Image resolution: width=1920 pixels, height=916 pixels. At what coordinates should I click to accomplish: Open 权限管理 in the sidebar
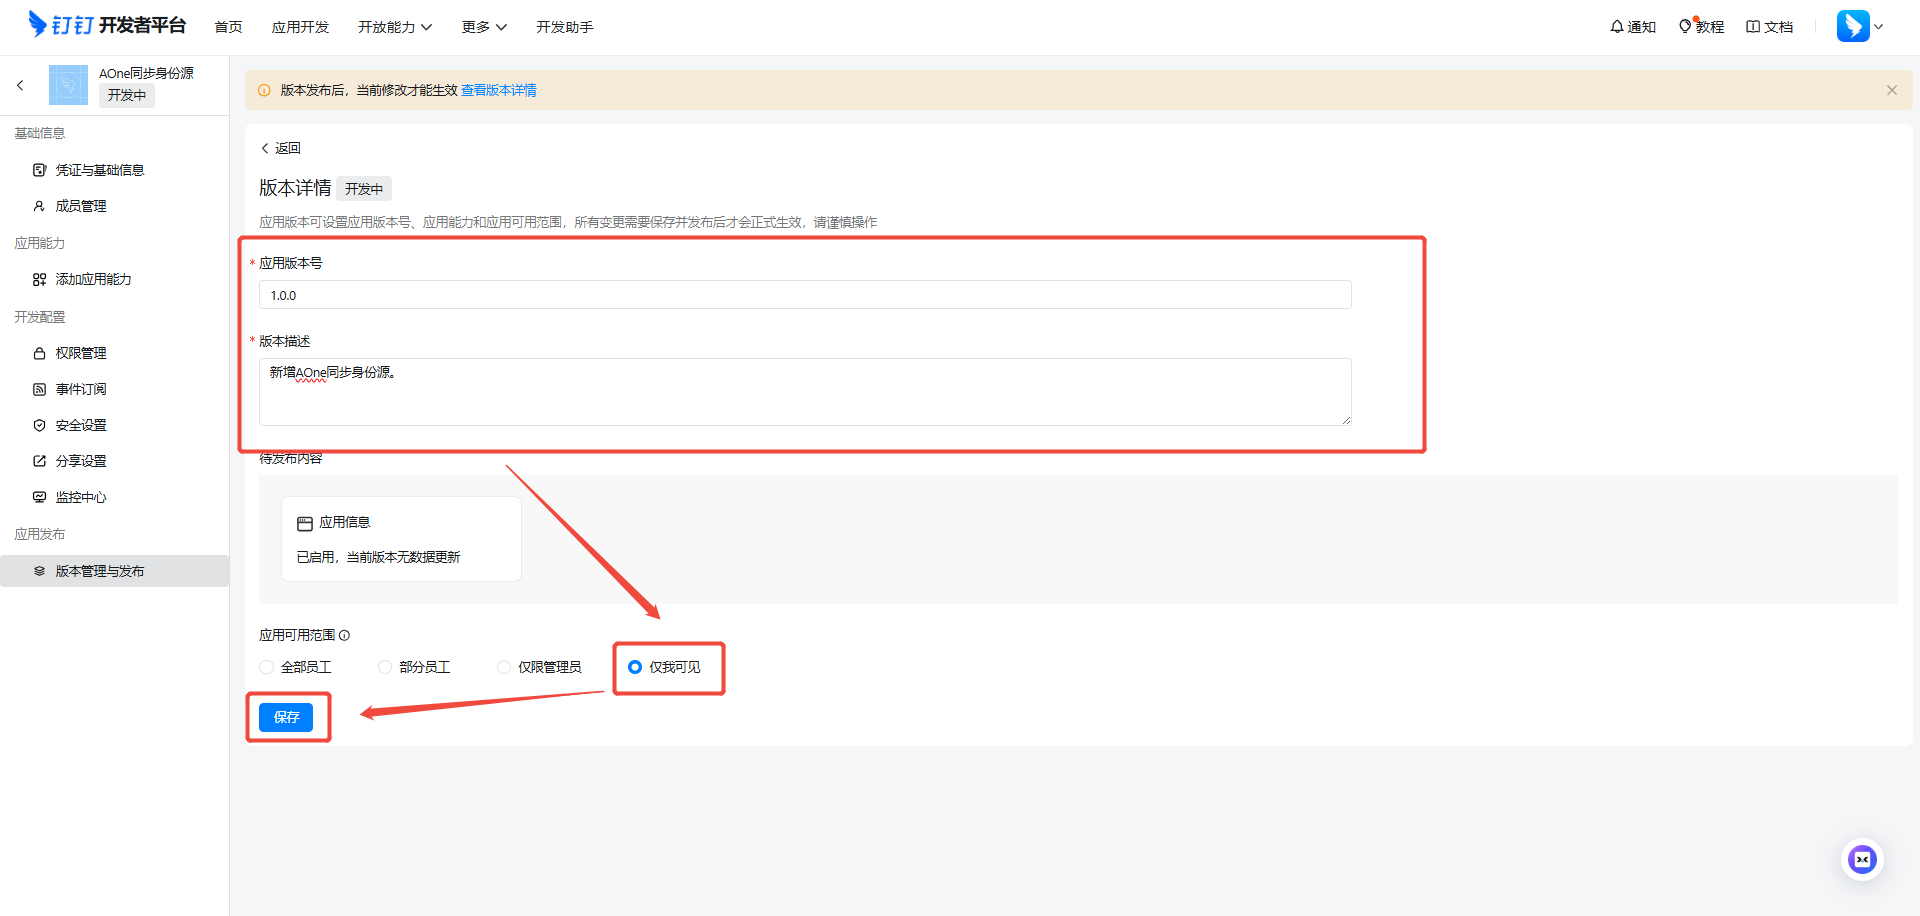tap(81, 353)
